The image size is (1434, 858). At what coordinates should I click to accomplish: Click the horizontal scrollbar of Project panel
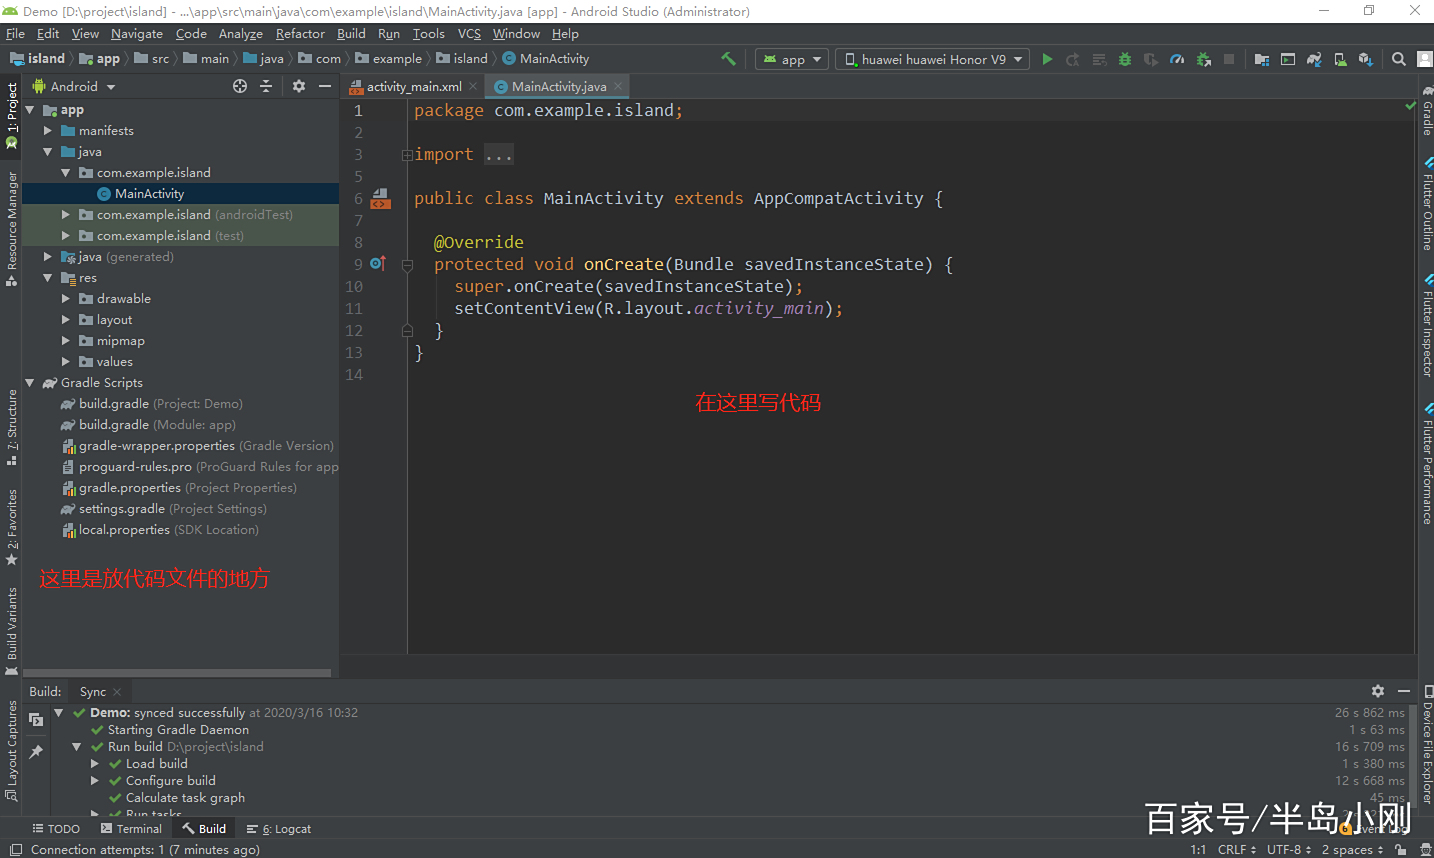point(177,673)
